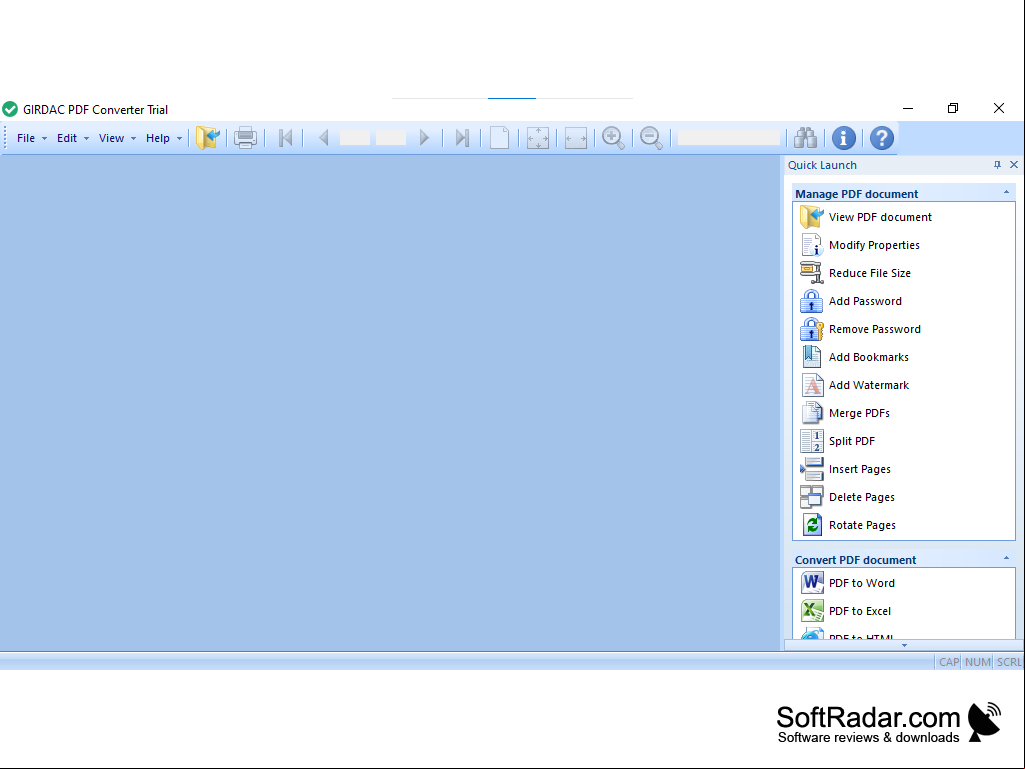Click the PDF to Excel link text
Image resolution: width=1025 pixels, height=769 pixels.
click(860, 611)
